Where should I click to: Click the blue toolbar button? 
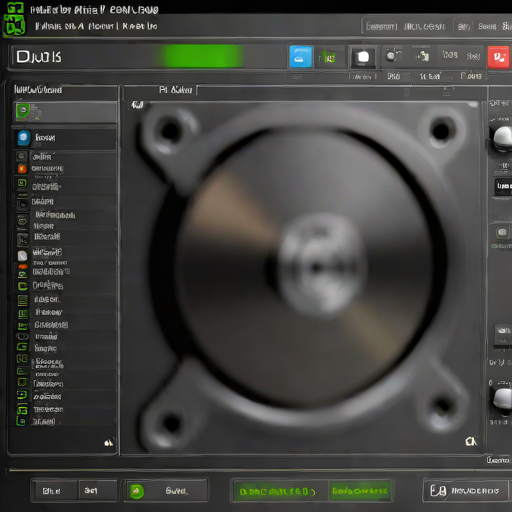click(x=301, y=57)
